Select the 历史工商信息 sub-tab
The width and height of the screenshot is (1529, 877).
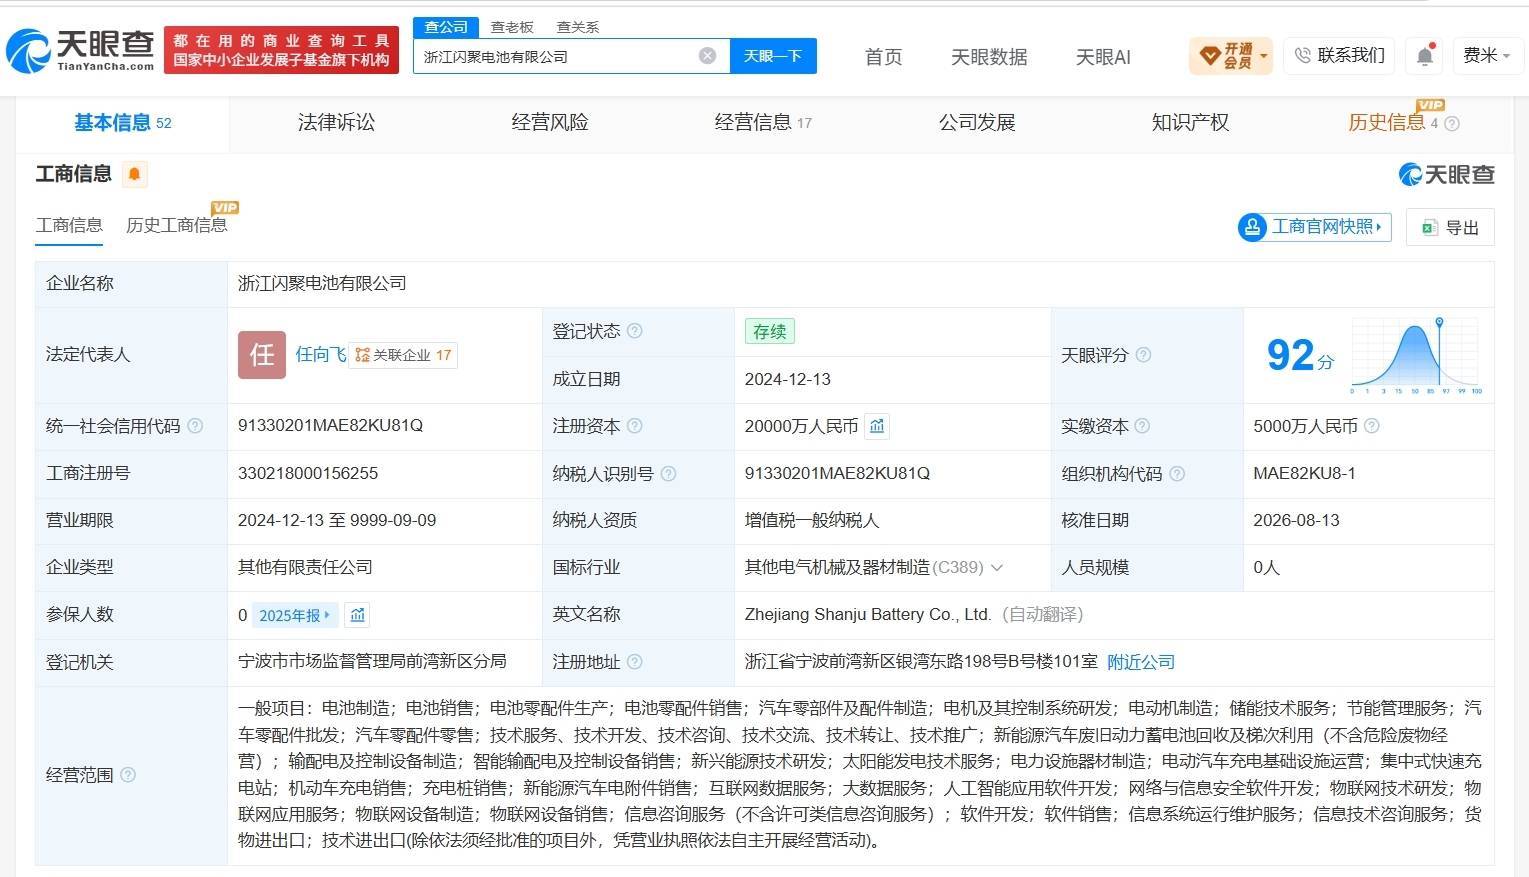(x=177, y=225)
